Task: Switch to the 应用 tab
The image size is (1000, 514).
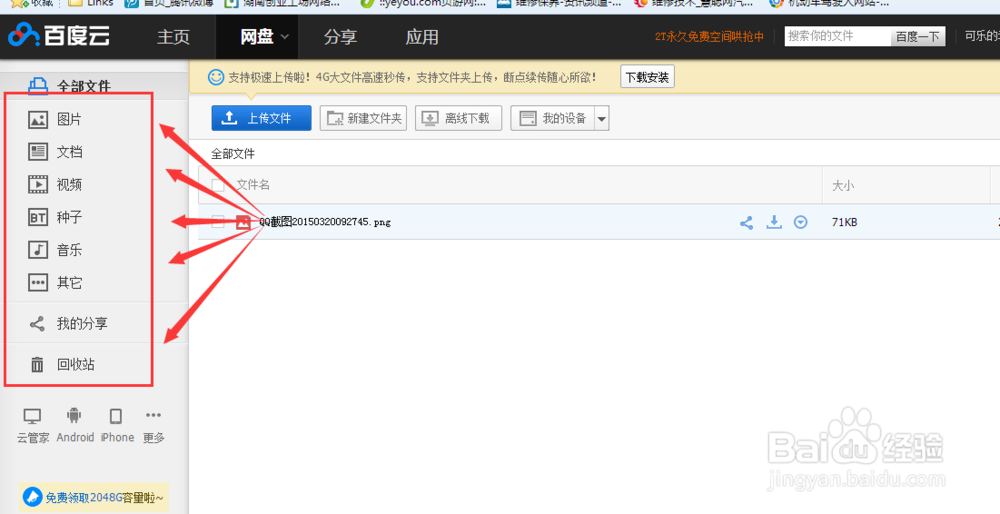Action: coord(422,37)
